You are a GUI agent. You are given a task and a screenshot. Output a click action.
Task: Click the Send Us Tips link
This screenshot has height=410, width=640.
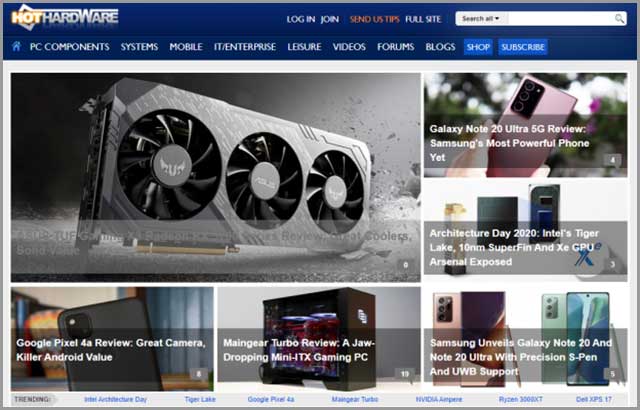[x=374, y=19]
